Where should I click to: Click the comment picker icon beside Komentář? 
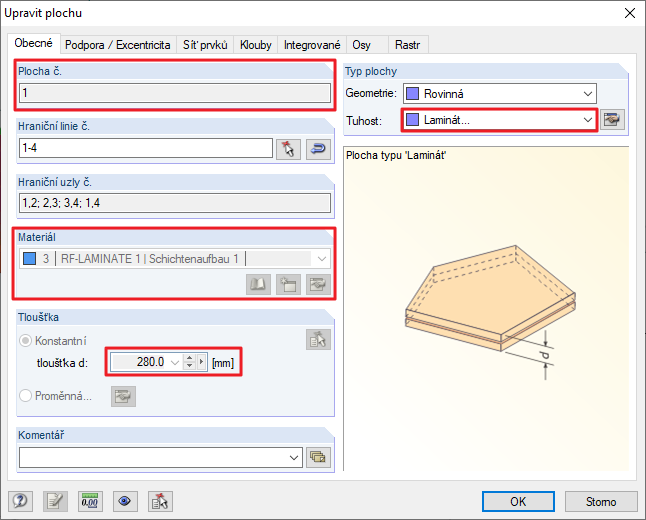coord(318,457)
